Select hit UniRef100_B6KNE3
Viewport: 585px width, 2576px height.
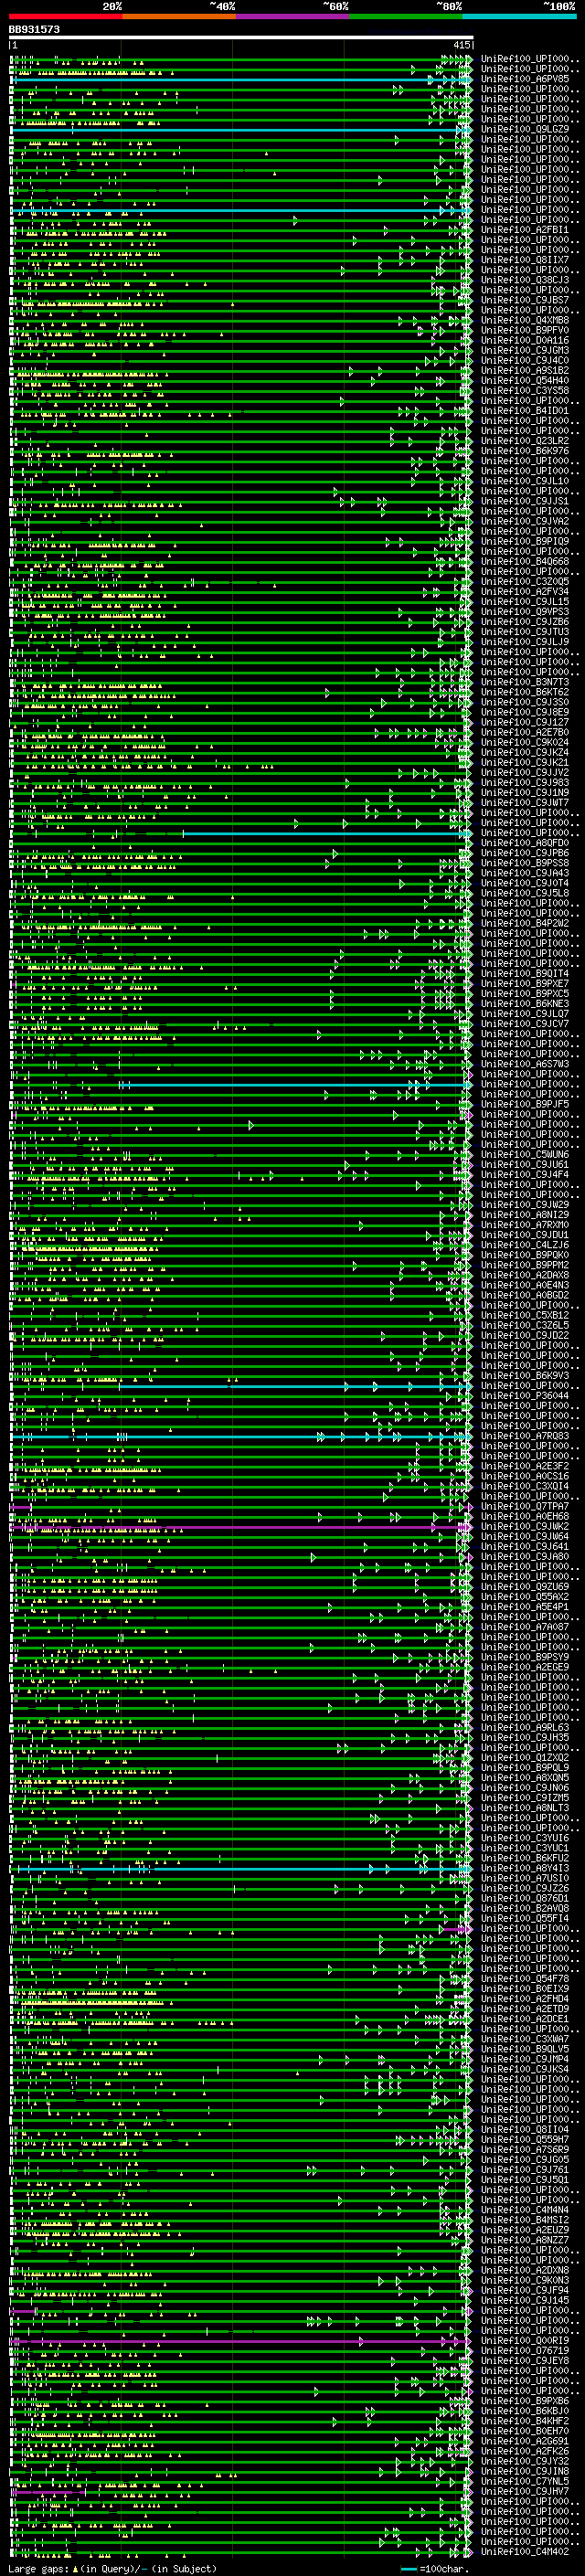[x=525, y=1003]
